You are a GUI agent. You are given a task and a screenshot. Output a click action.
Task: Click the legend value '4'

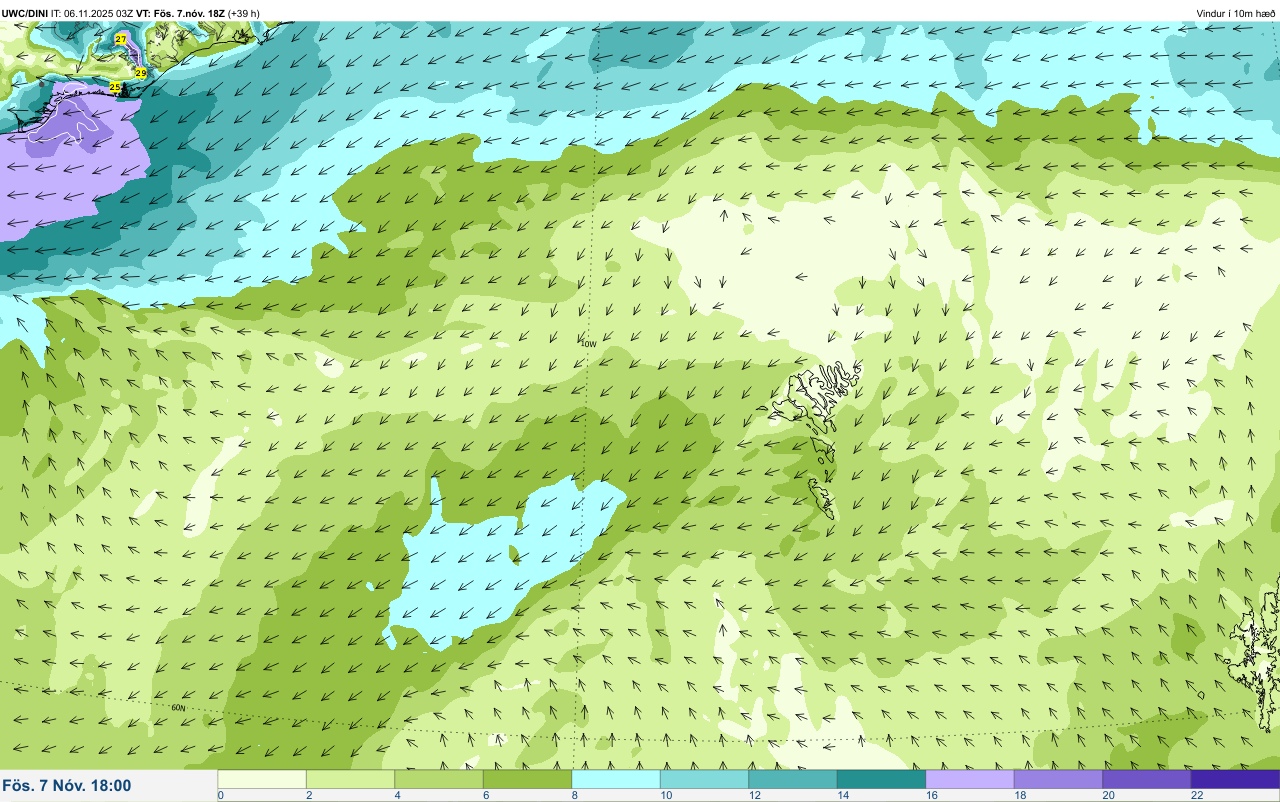[397, 795]
